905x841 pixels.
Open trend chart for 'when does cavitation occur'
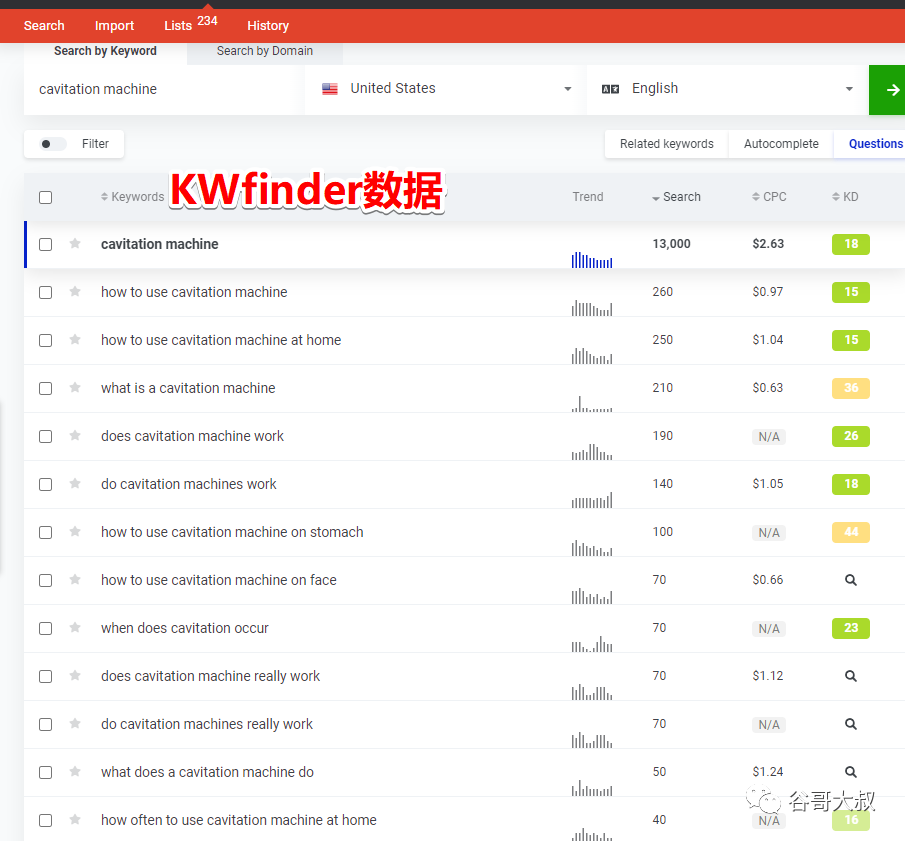coord(592,644)
